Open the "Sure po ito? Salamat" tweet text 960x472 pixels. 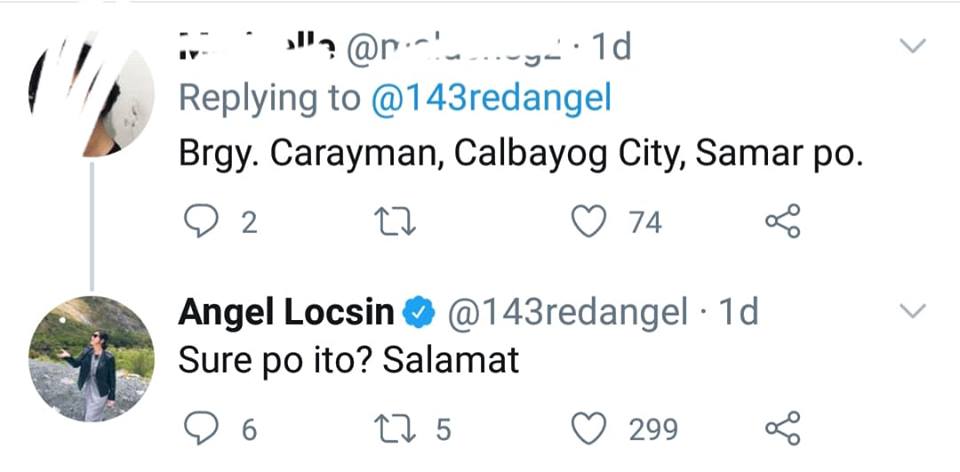pos(348,360)
